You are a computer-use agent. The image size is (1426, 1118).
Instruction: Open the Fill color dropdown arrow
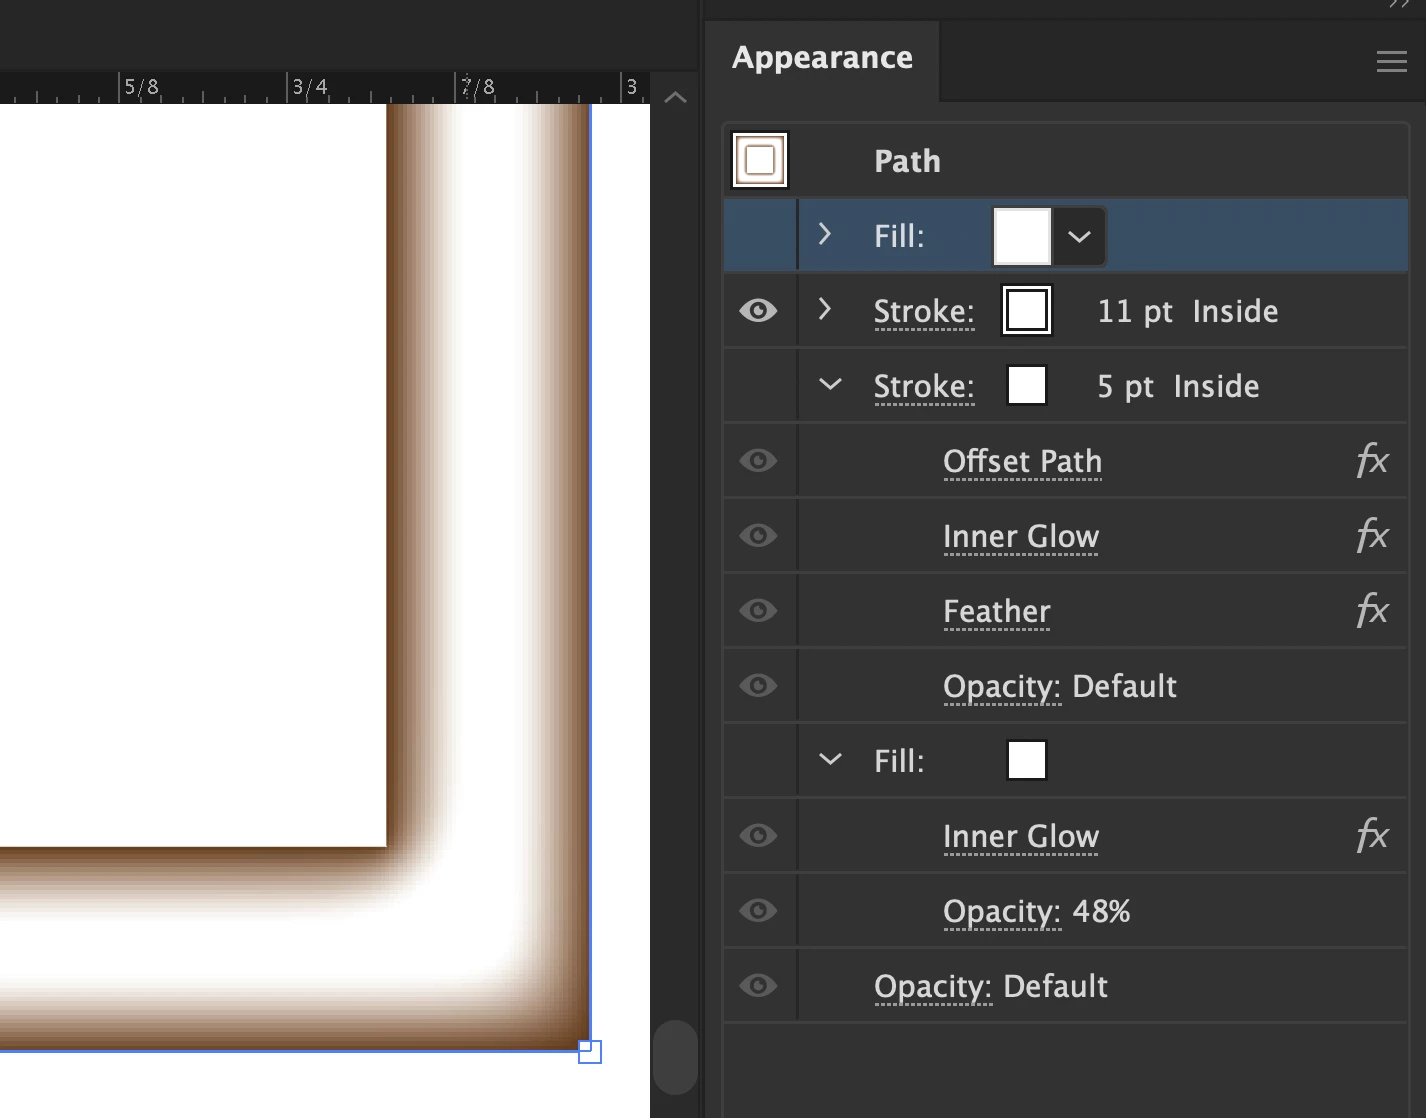coord(1079,237)
